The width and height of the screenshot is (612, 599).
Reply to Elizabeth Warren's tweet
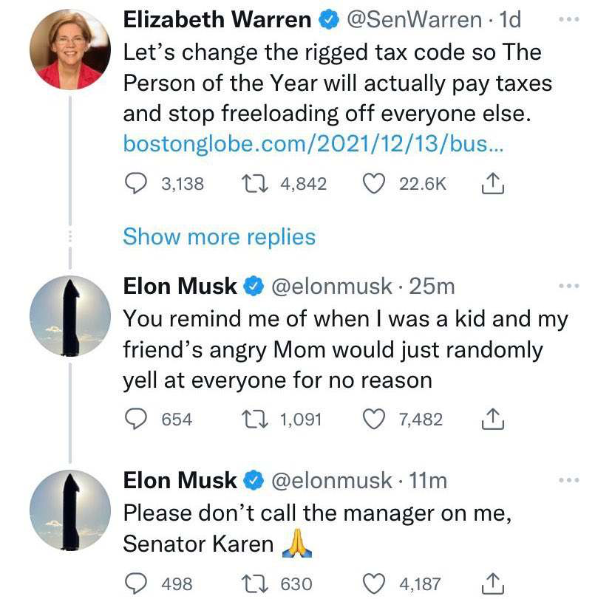(x=136, y=184)
